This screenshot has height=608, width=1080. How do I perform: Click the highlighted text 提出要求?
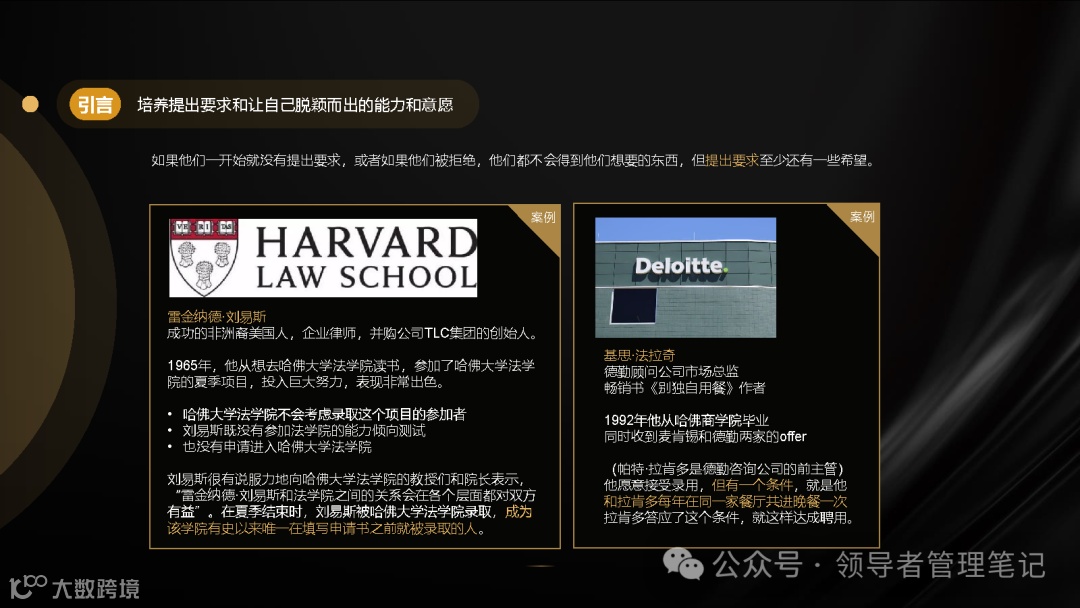click(x=731, y=160)
